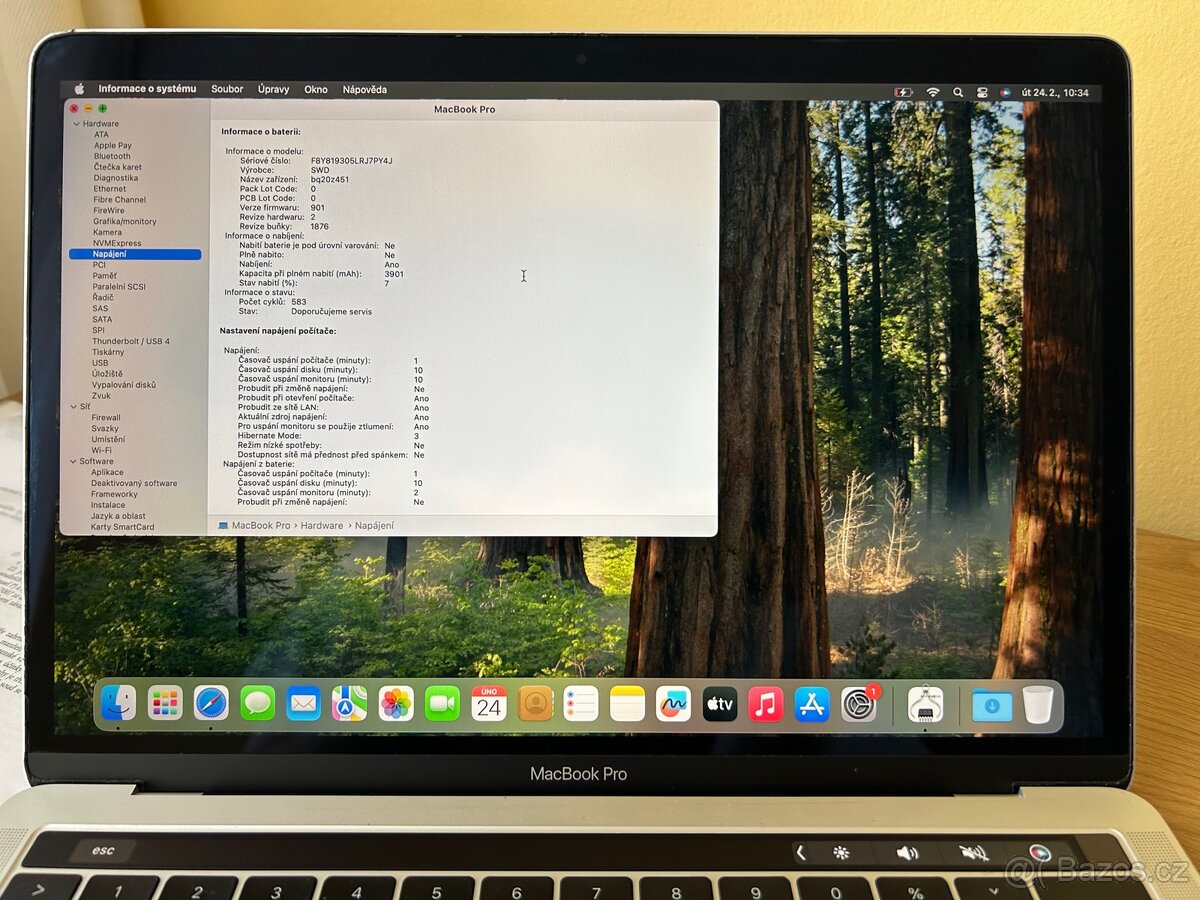Open Freeform from the Dock
Screen dimensions: 1200x900
[672, 705]
